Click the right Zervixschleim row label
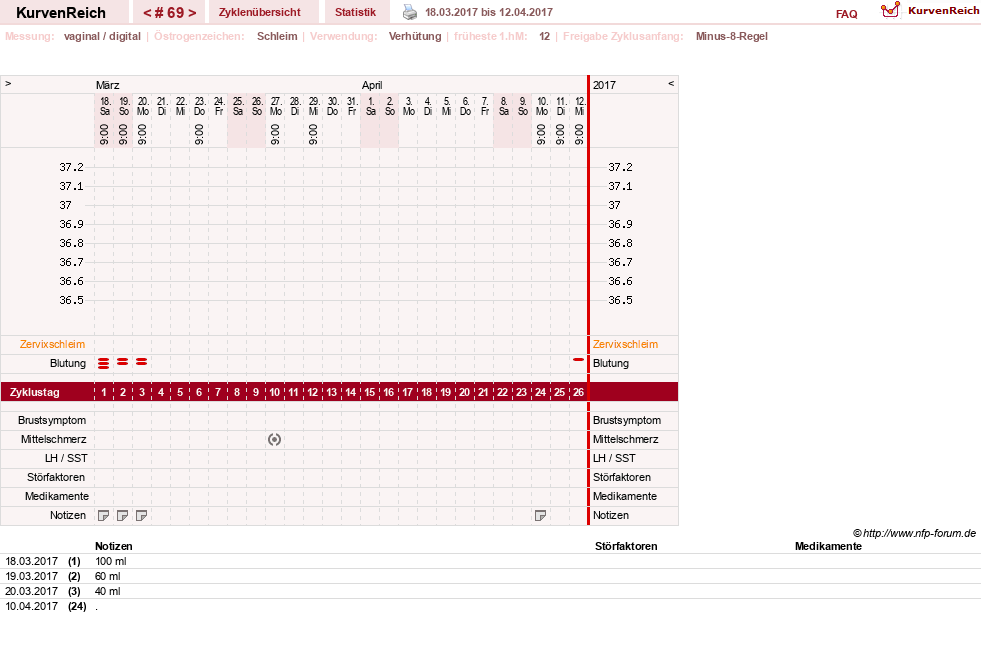The width and height of the screenshot is (981, 645). (626, 344)
